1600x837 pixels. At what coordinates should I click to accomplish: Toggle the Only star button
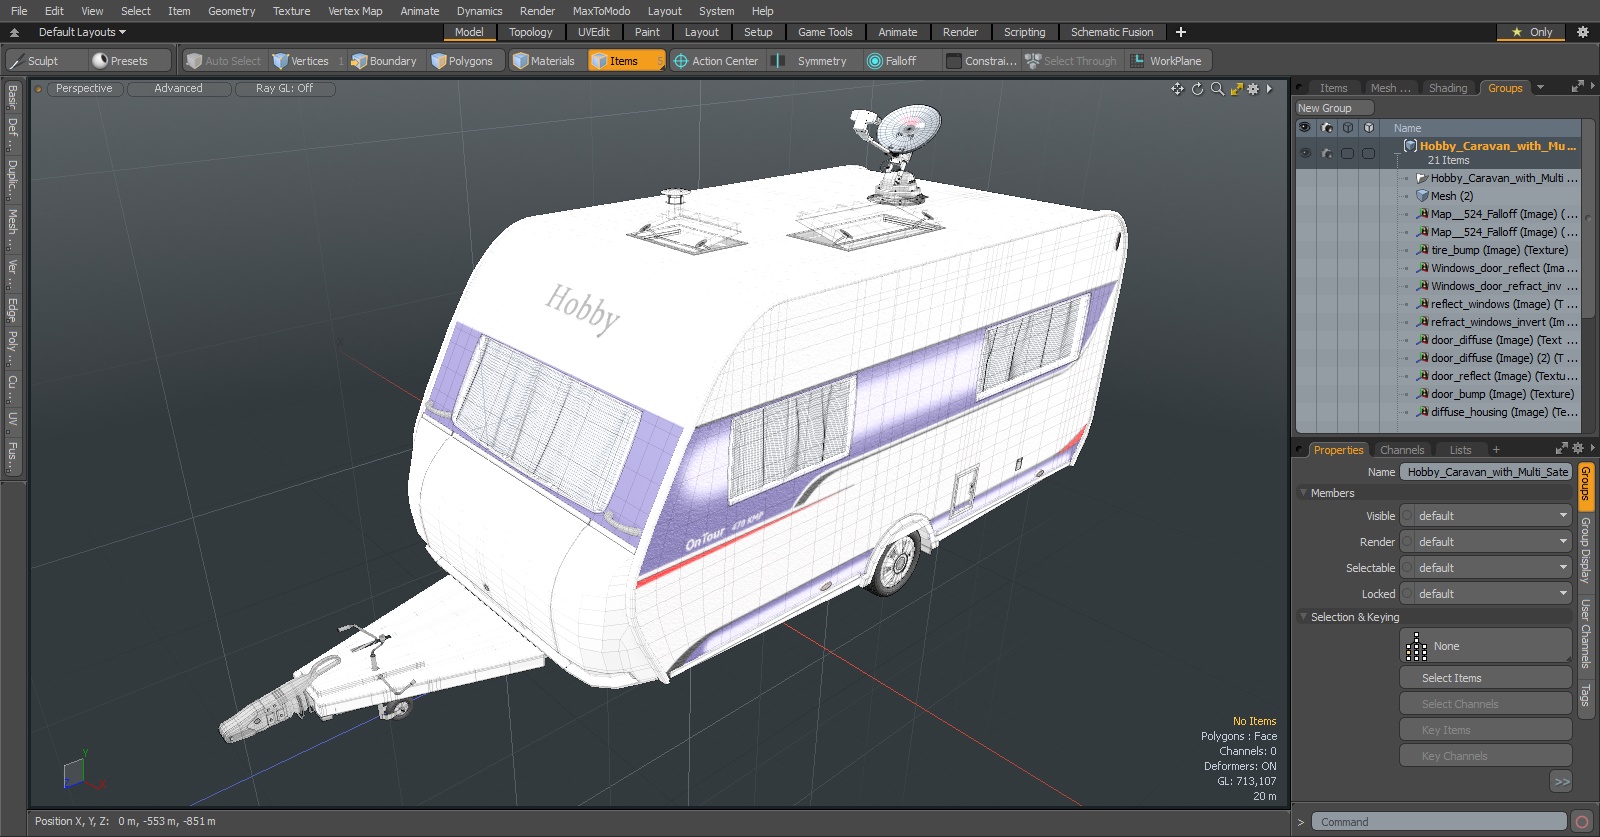pyautogui.click(x=1532, y=32)
